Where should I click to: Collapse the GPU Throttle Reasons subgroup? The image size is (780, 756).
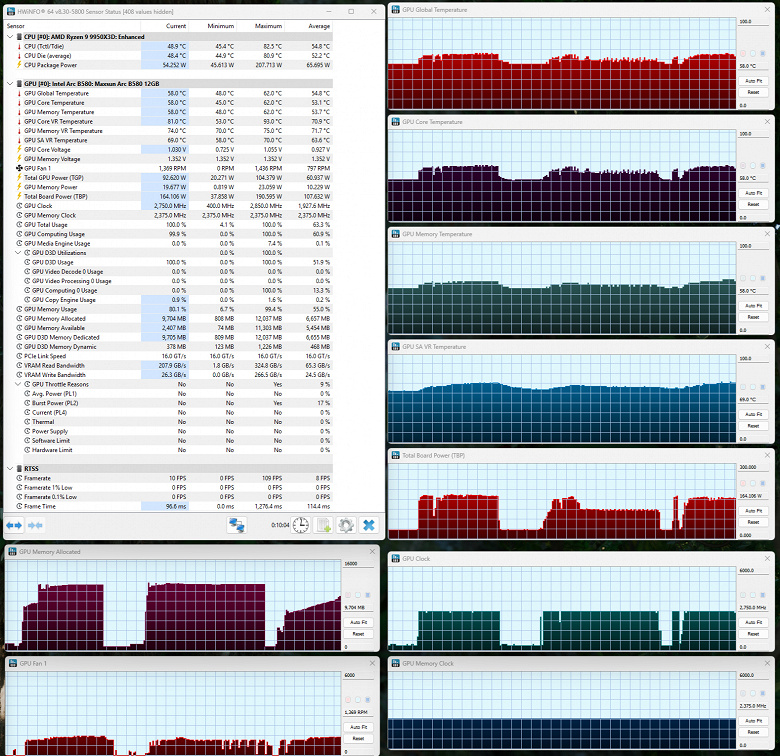[x=27, y=384]
